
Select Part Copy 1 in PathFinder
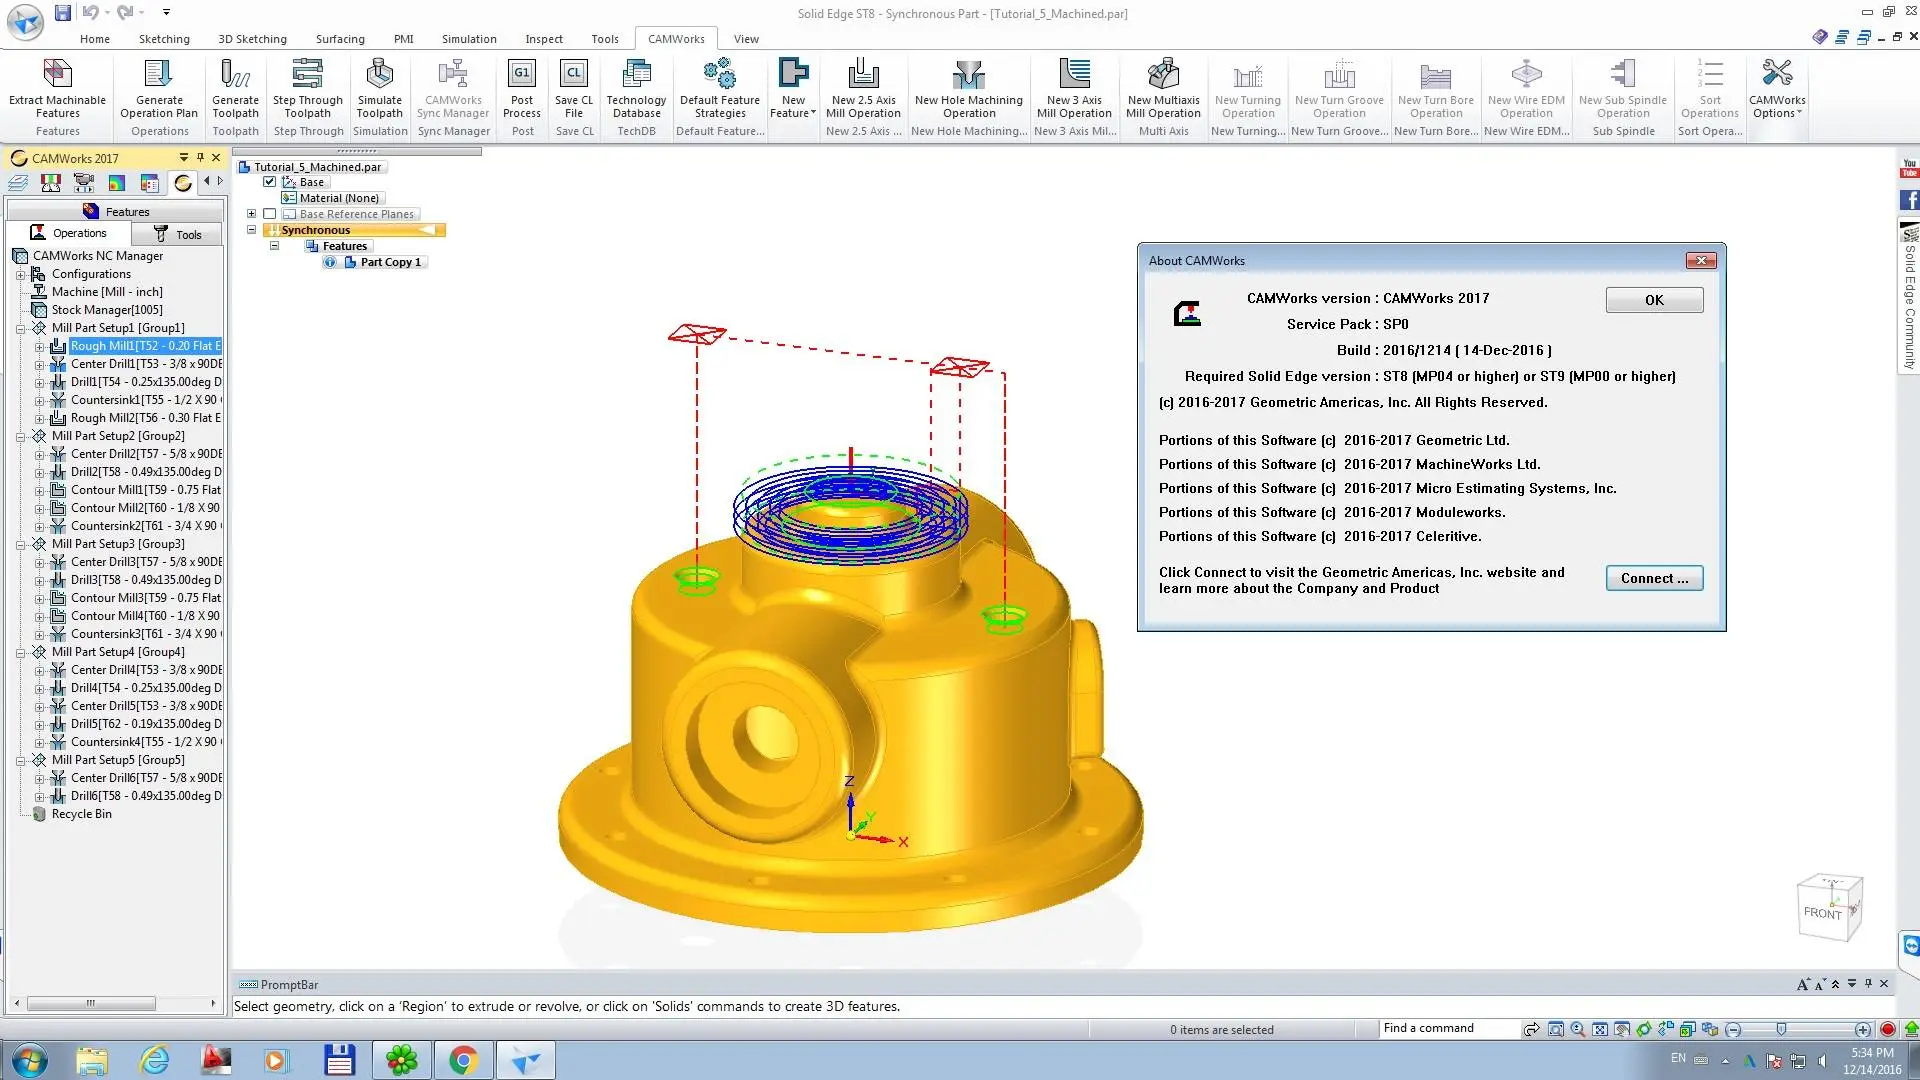pyautogui.click(x=391, y=262)
